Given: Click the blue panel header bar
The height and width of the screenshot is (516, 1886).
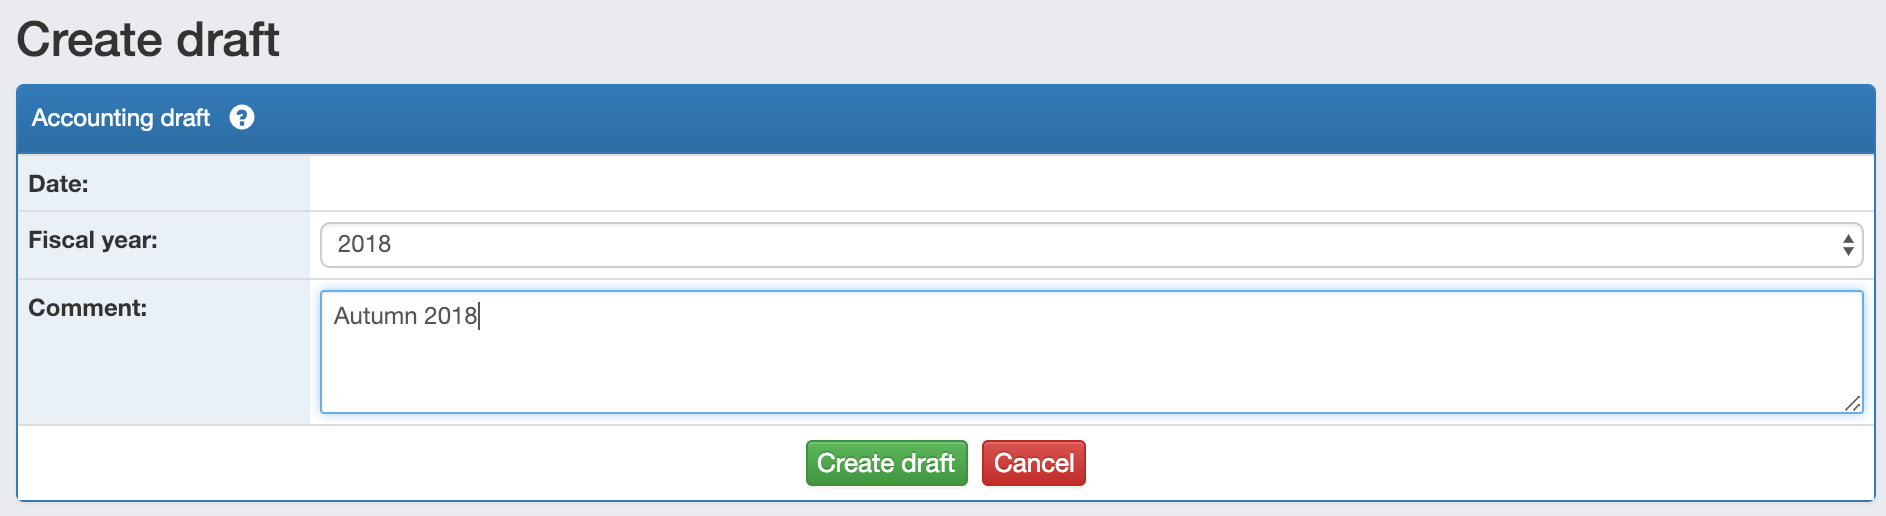Looking at the screenshot, I should [x=945, y=118].
